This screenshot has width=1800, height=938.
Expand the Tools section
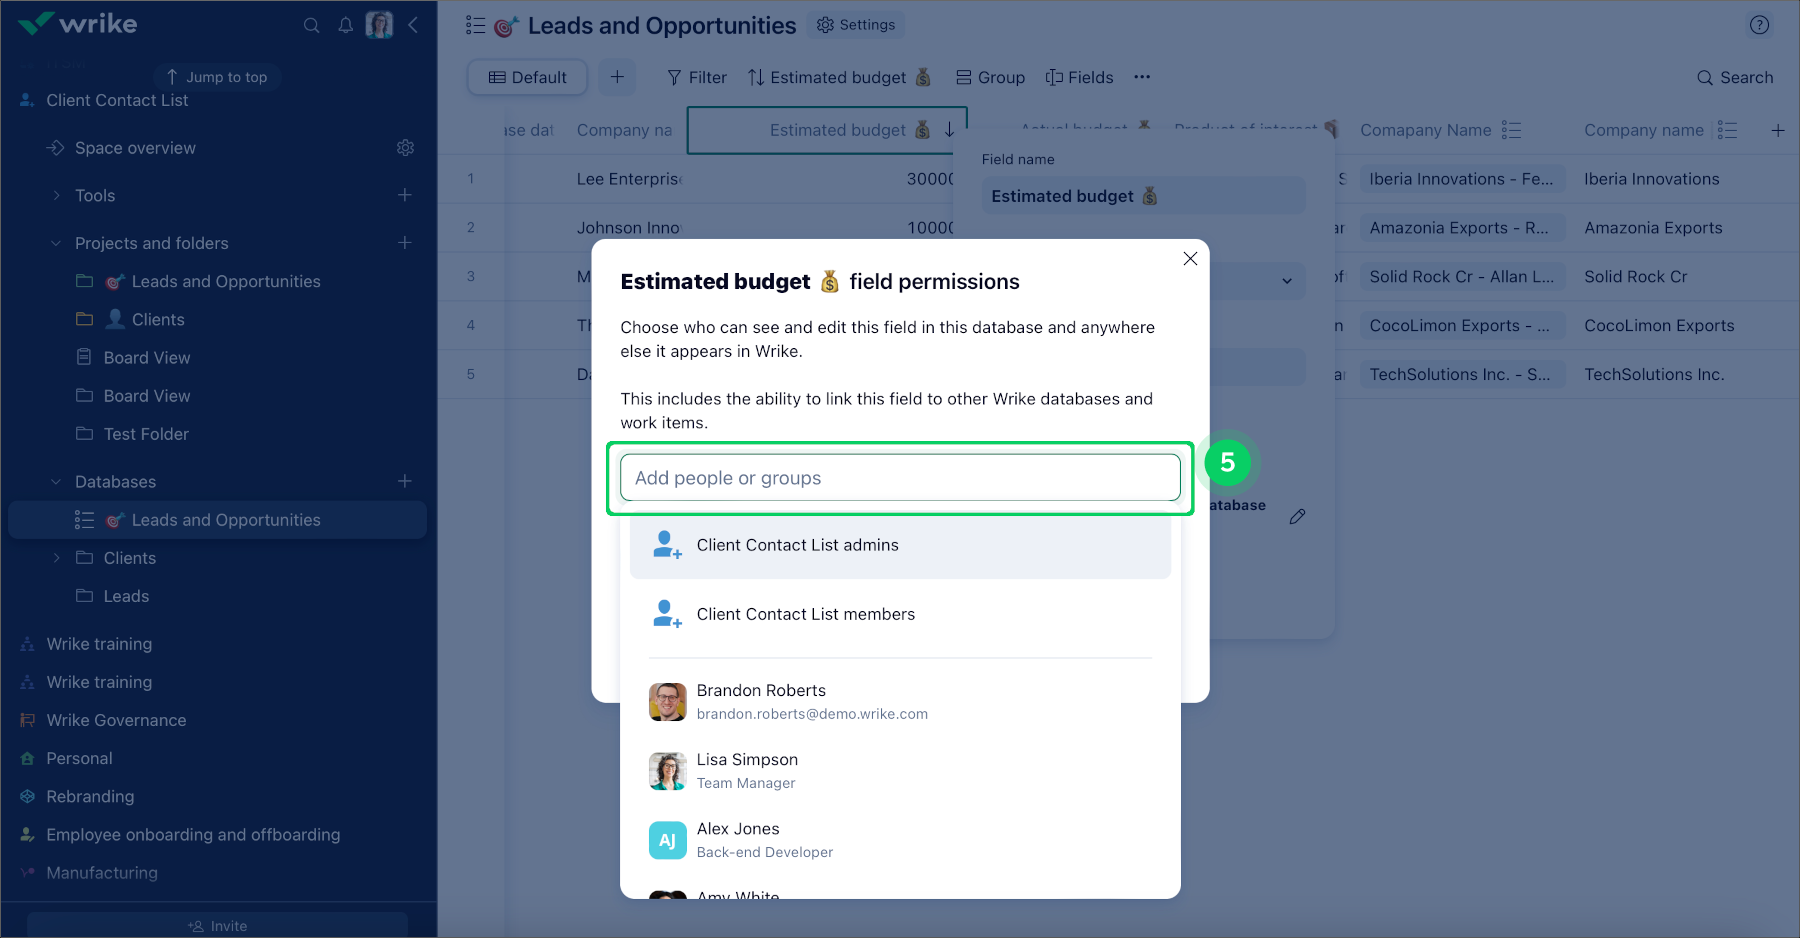[x=57, y=196]
